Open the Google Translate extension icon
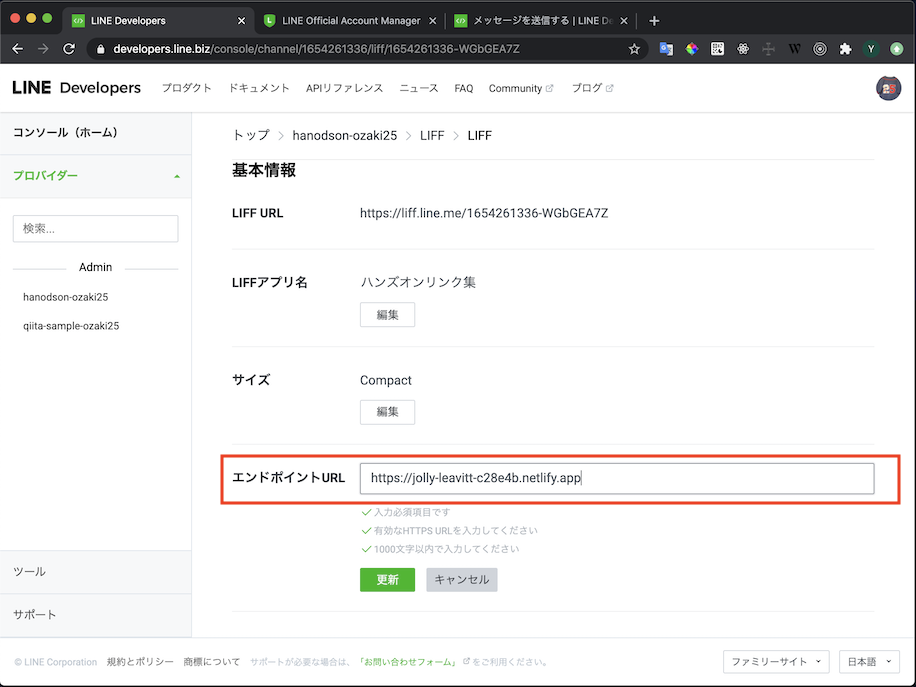 666,49
